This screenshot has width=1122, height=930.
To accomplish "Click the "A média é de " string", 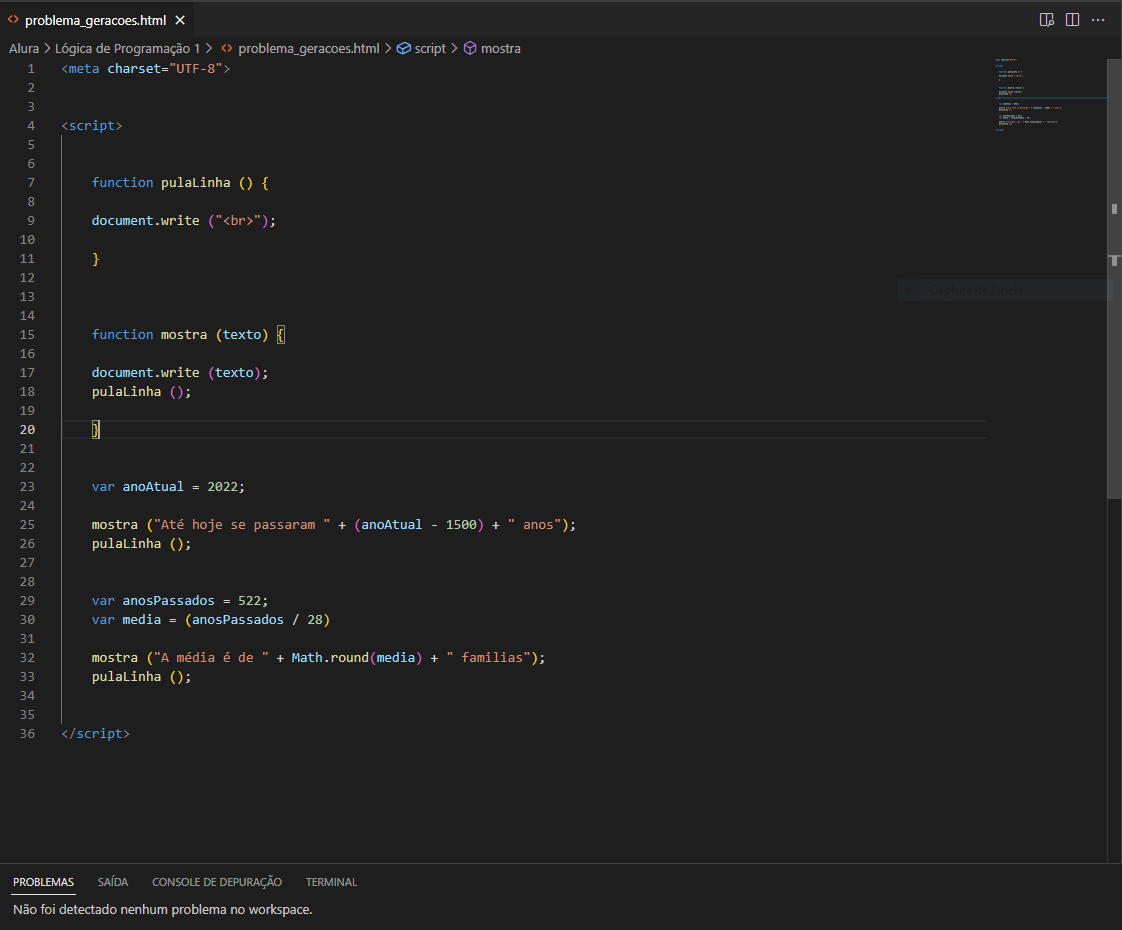I will click(211, 657).
